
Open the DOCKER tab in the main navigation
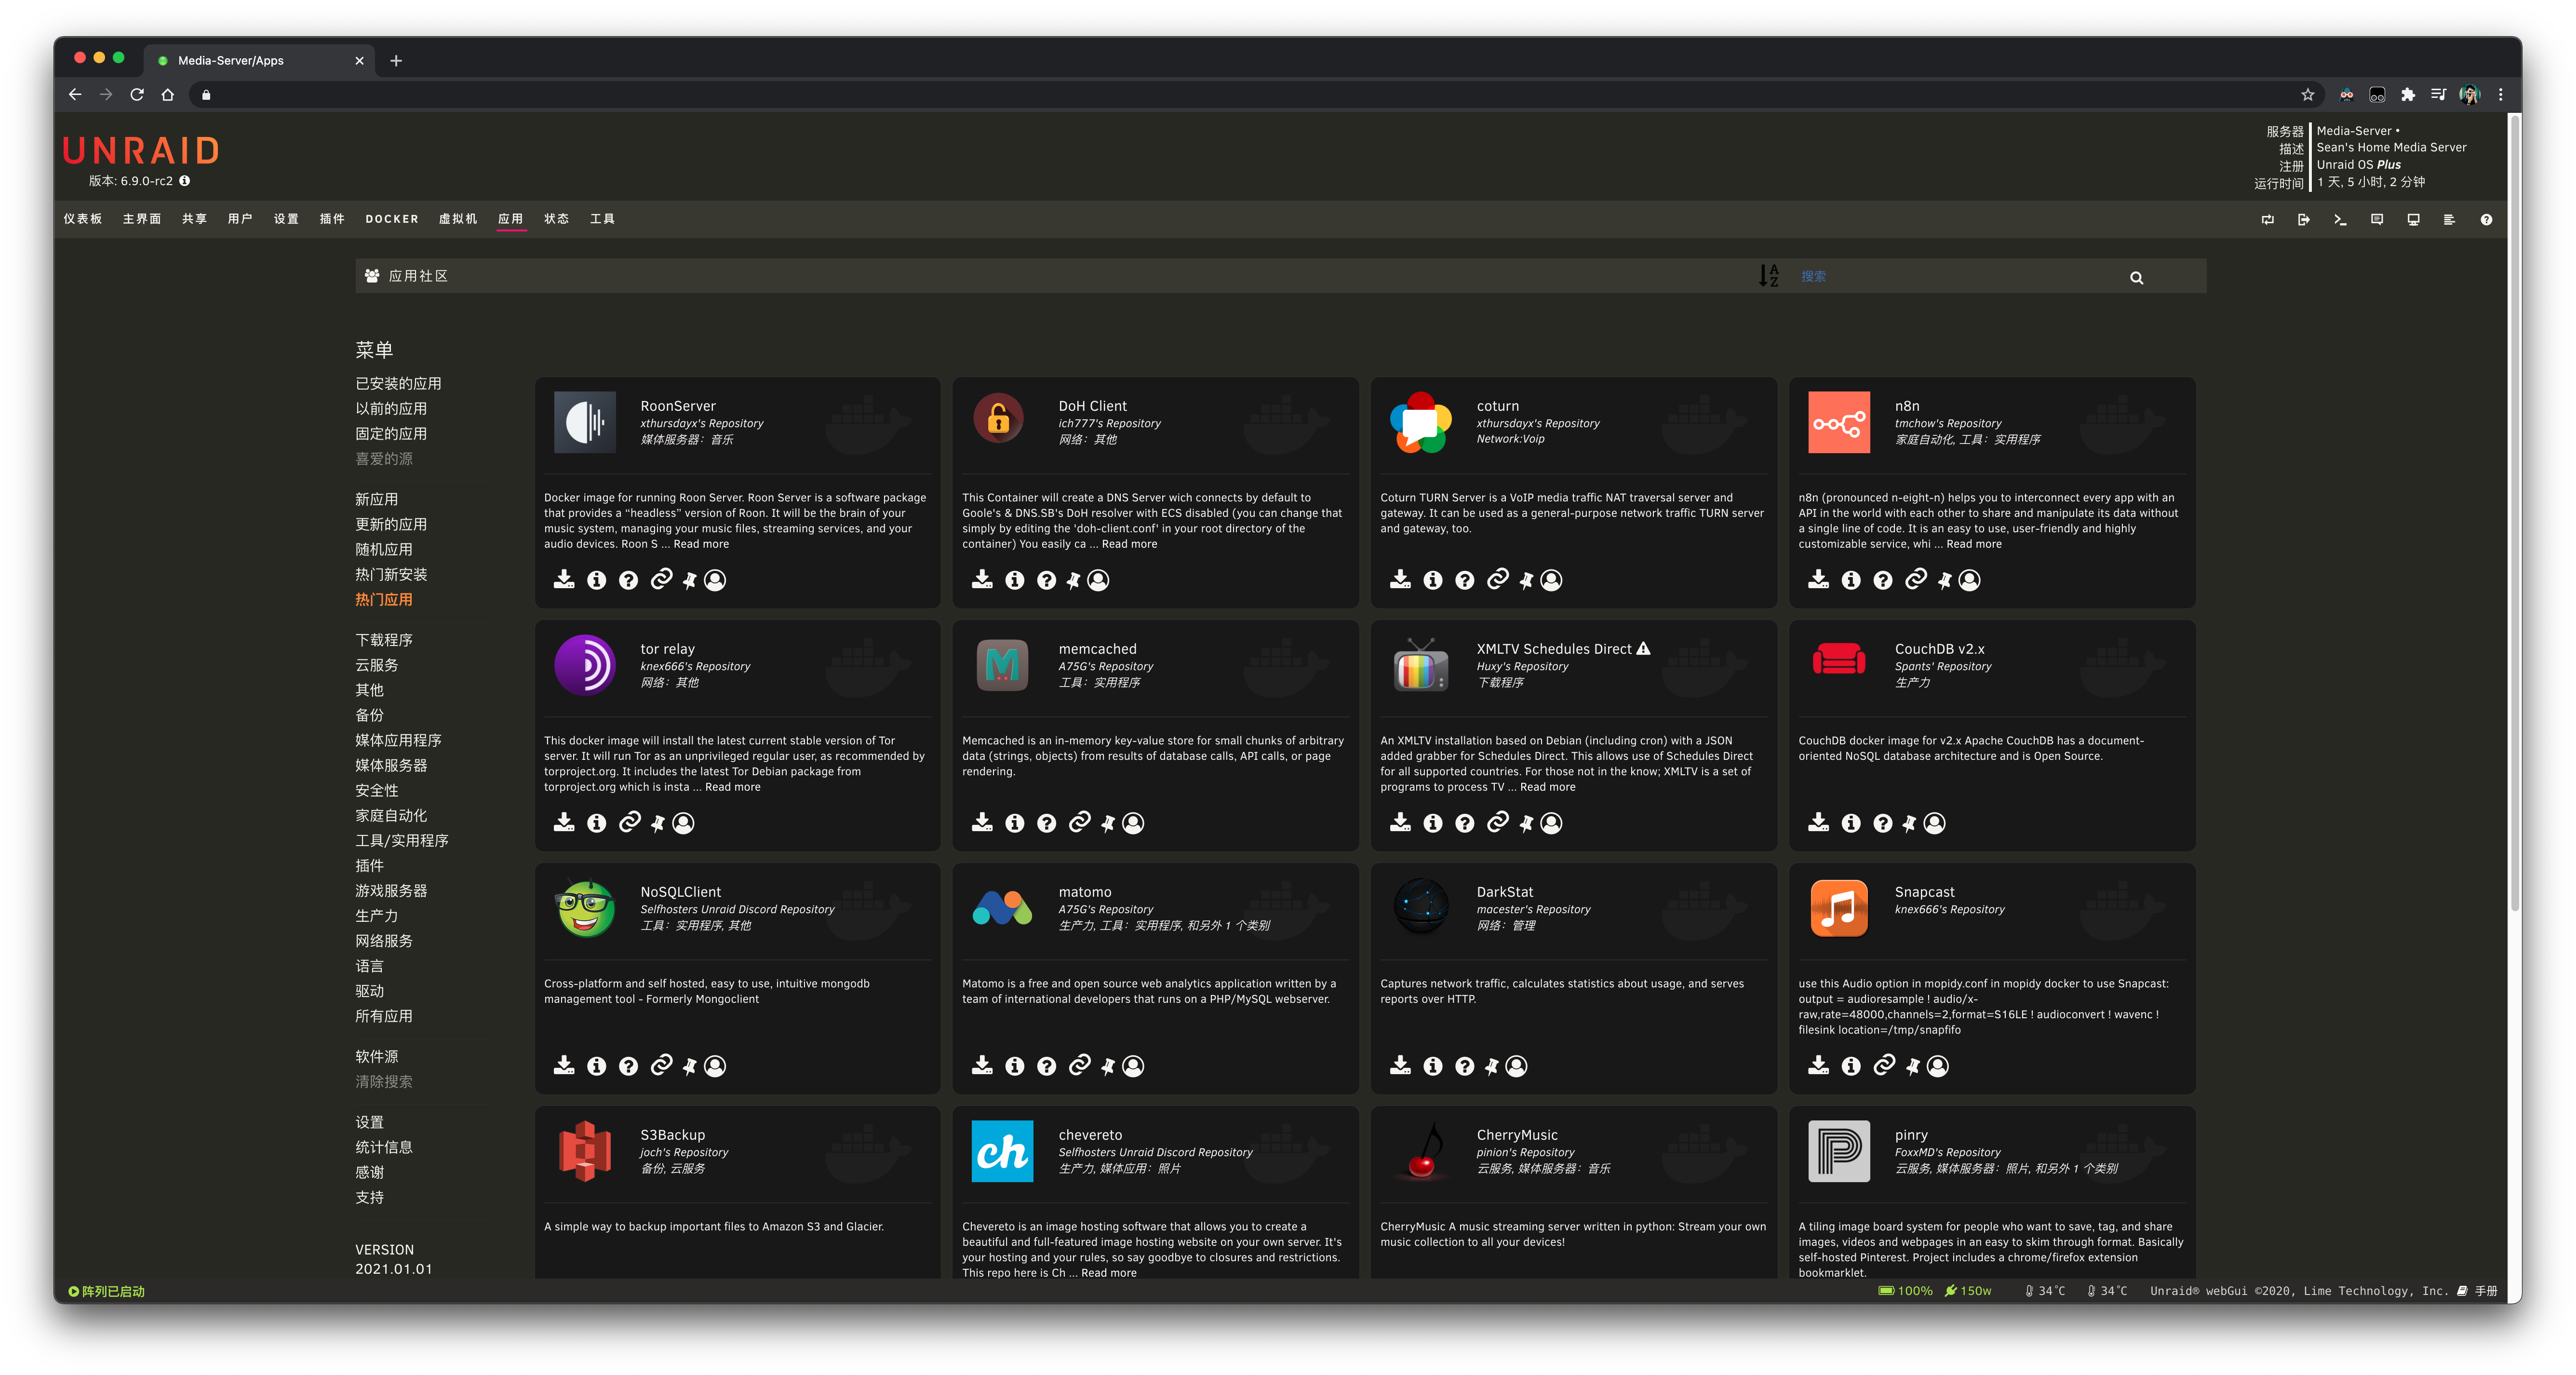click(x=391, y=219)
